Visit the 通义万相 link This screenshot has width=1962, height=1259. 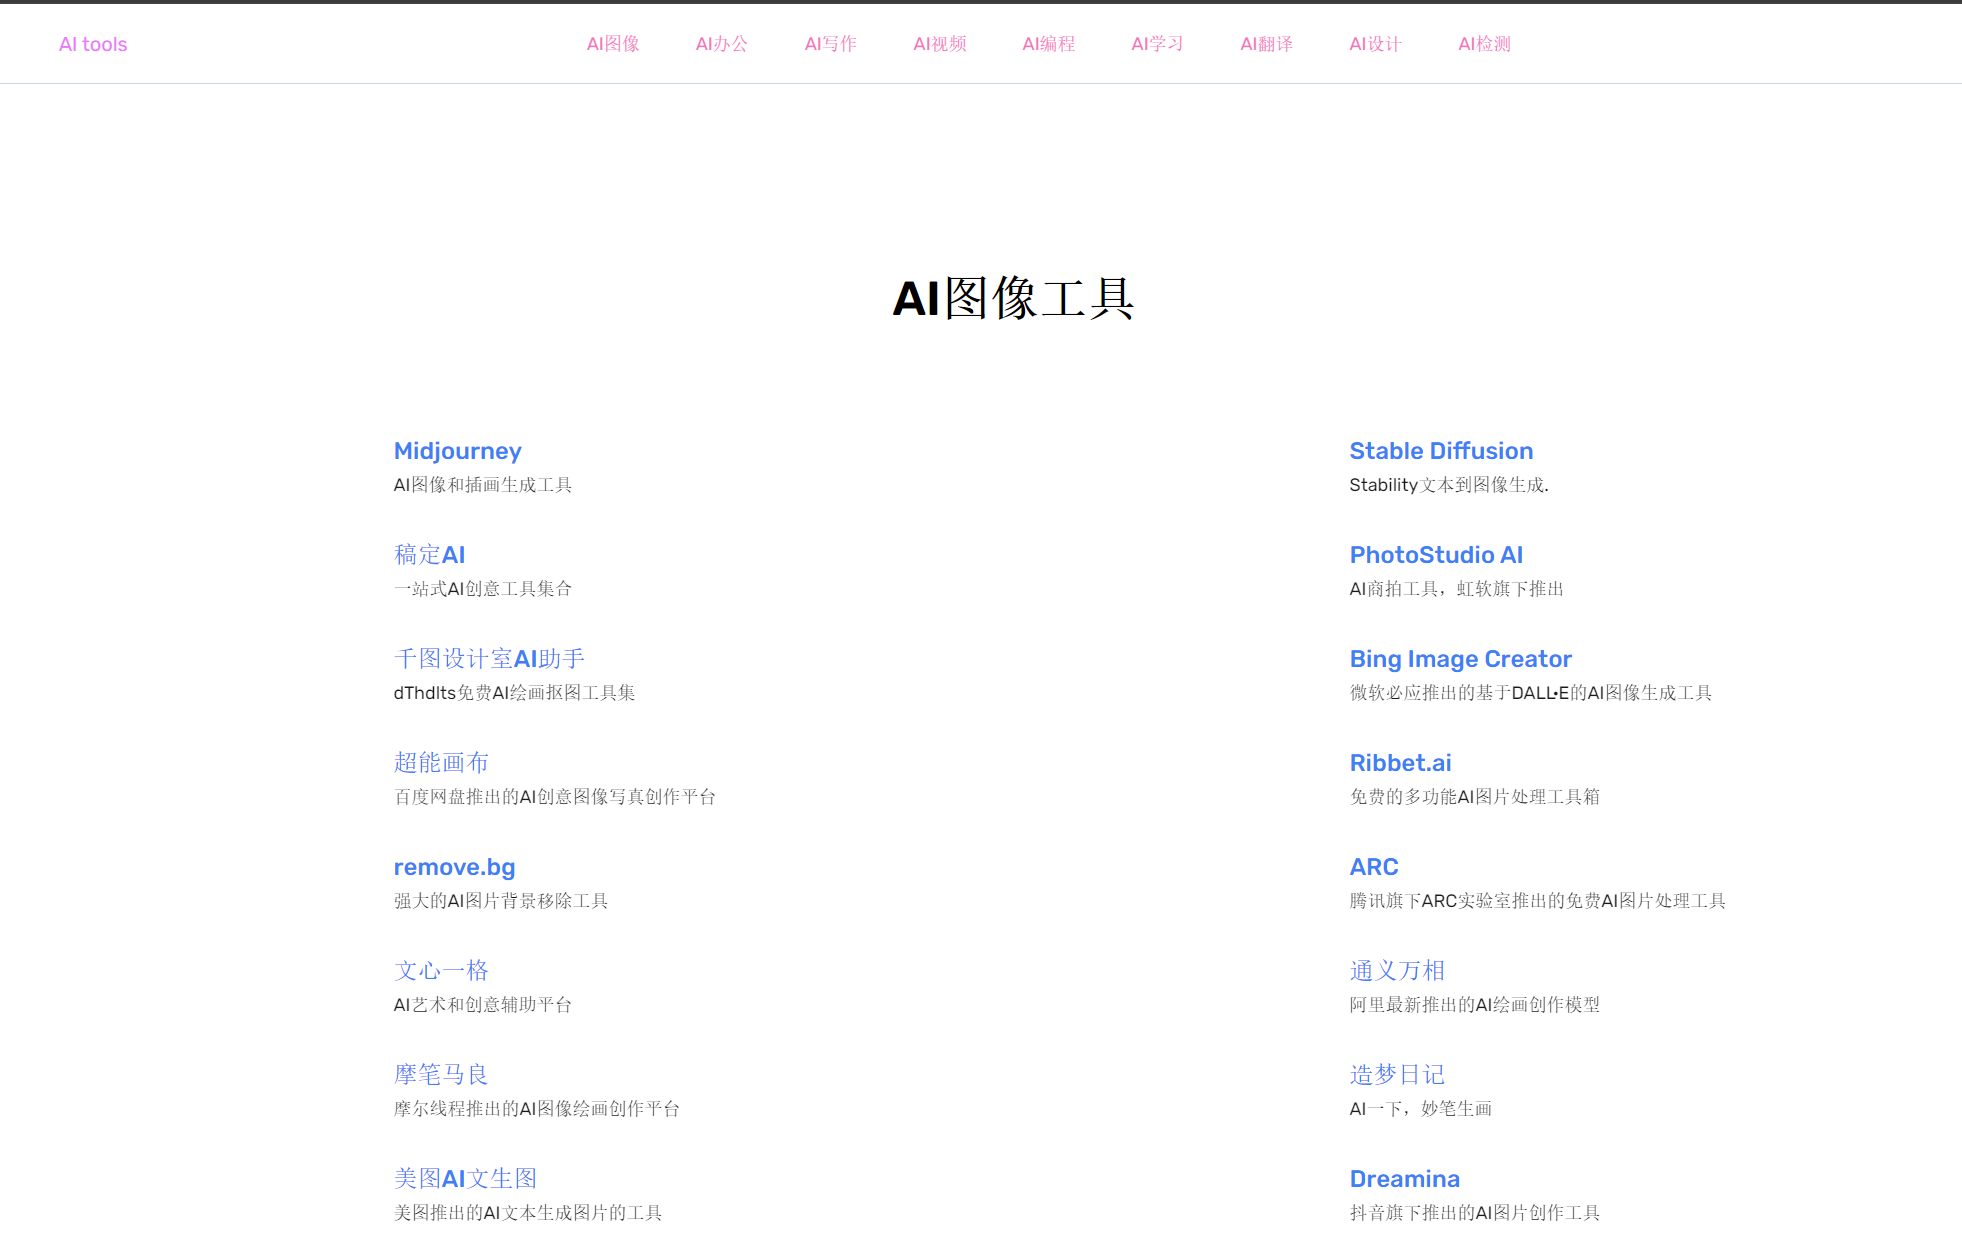tap(1398, 971)
